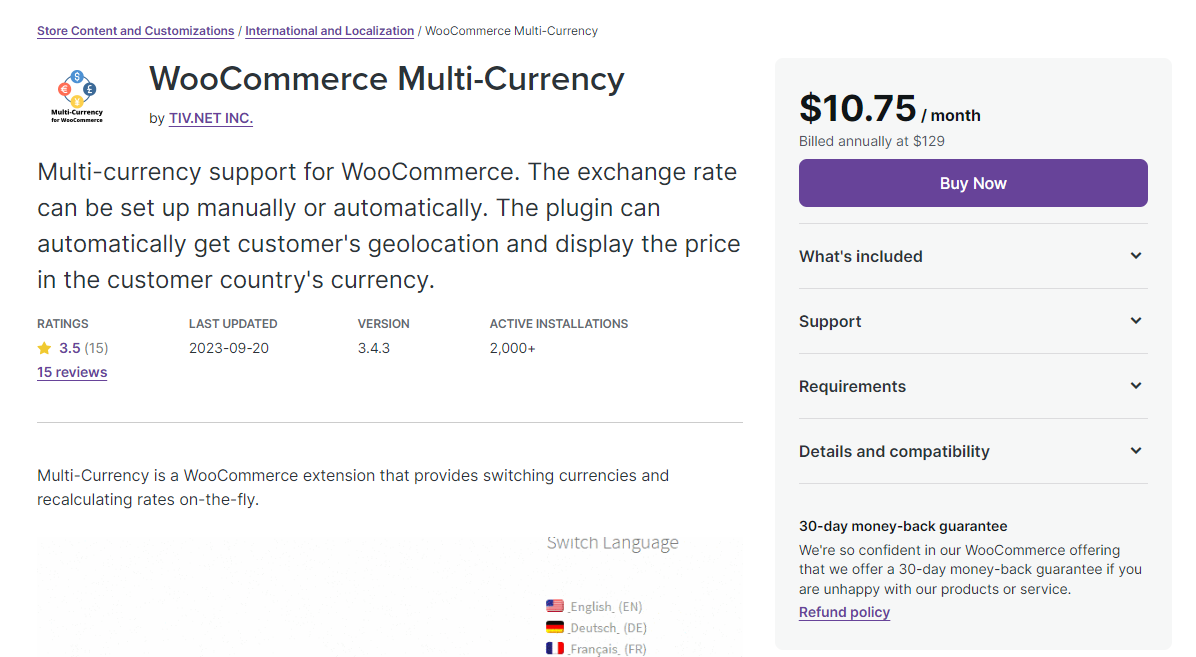Expand the Requirements section
Image resolution: width=1196 pixels, height=657 pixels.
click(973, 386)
